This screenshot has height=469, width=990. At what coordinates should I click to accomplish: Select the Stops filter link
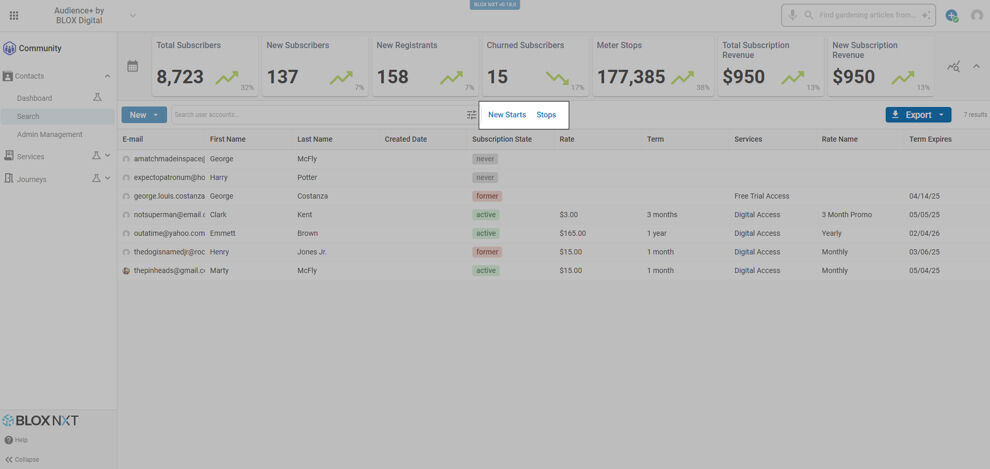click(546, 115)
